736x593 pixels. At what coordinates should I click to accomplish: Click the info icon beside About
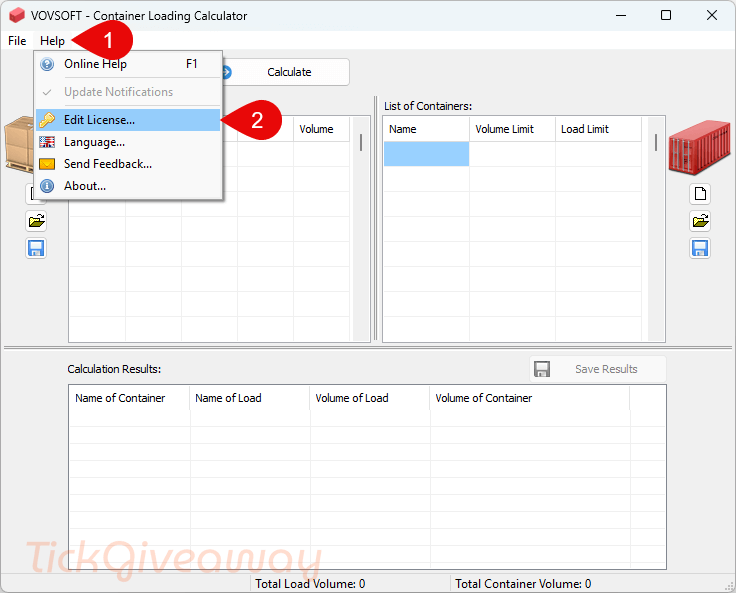click(x=47, y=186)
